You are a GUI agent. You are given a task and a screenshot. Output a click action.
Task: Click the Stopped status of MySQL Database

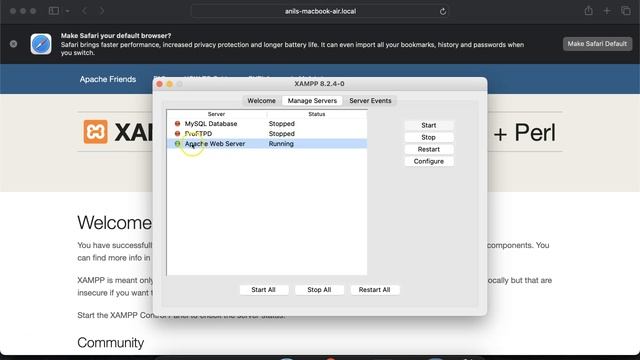[x=282, y=124]
